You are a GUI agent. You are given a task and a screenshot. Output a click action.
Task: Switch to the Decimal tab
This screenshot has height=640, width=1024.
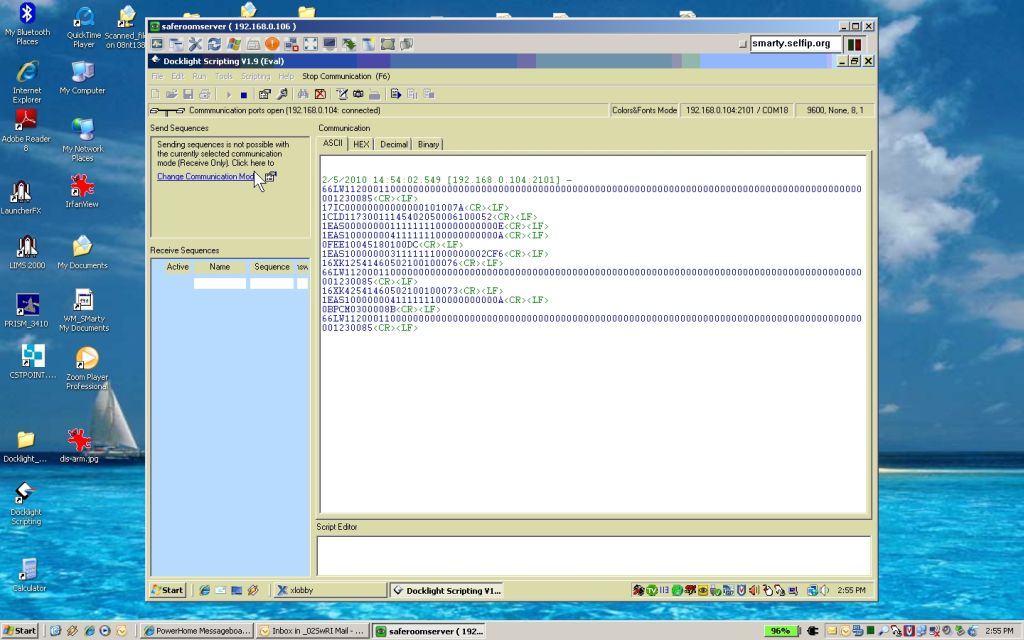tap(394, 144)
